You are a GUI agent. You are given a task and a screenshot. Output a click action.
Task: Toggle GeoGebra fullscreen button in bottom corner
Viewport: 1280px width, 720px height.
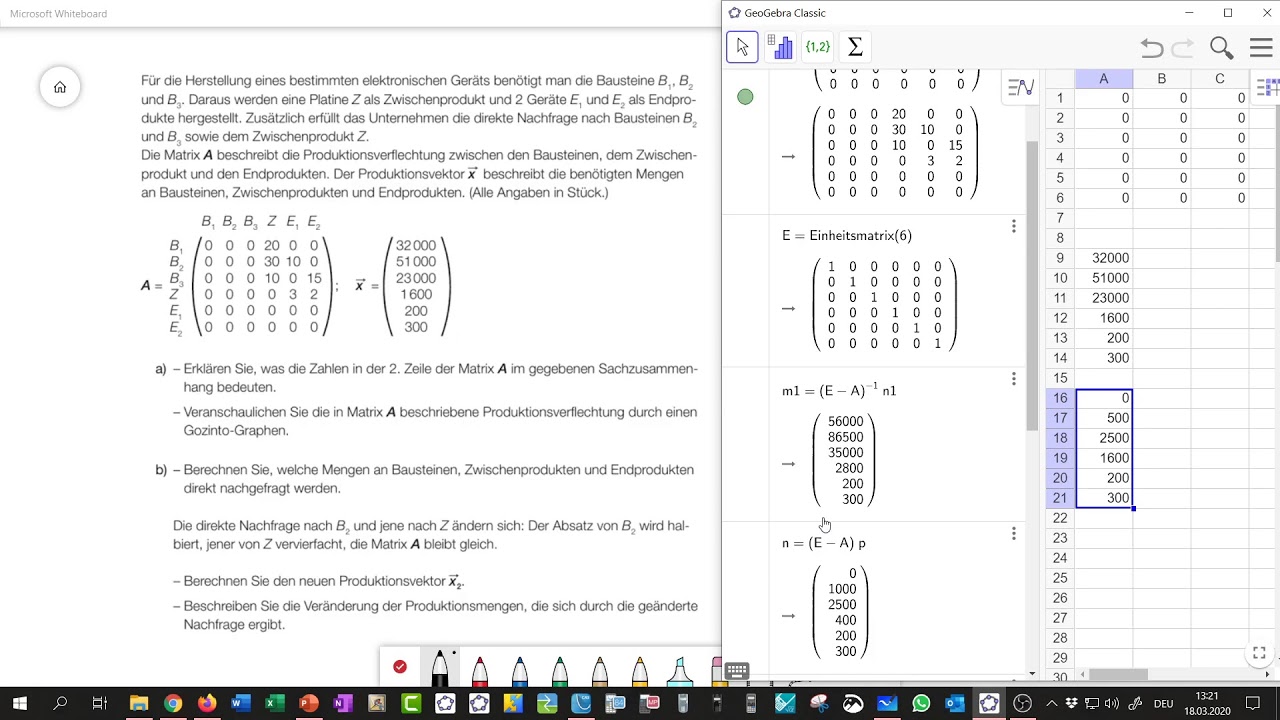(x=1259, y=653)
